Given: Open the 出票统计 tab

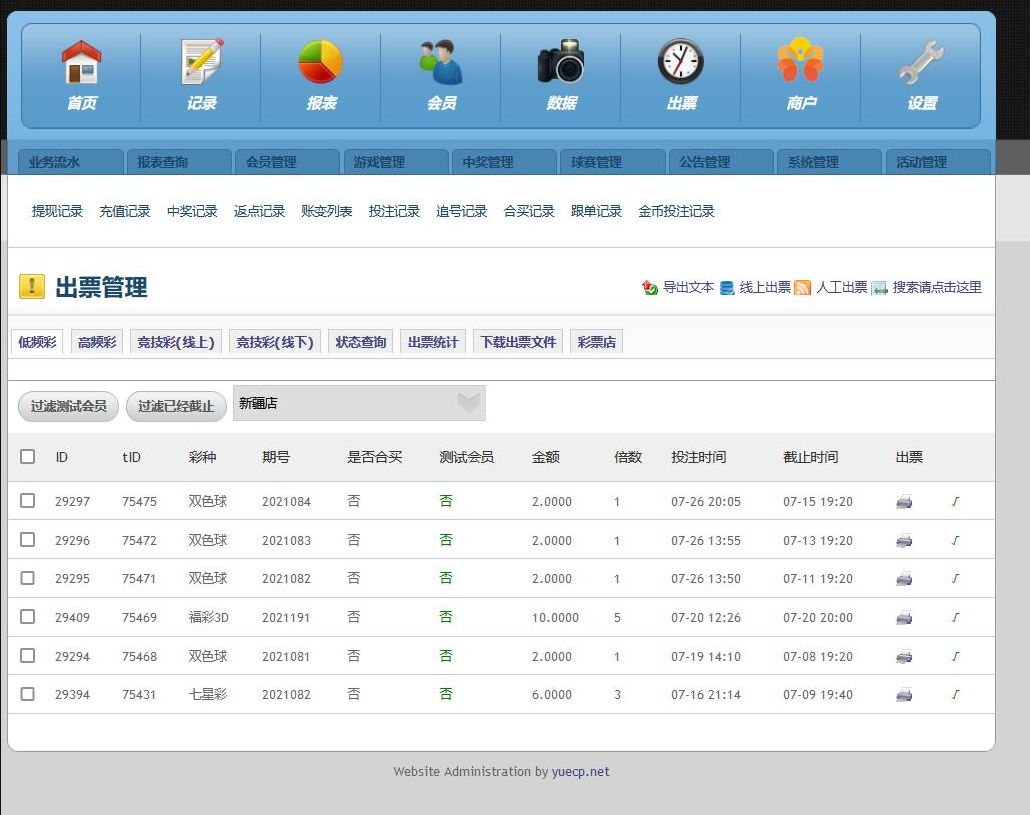Looking at the screenshot, I should (x=433, y=341).
